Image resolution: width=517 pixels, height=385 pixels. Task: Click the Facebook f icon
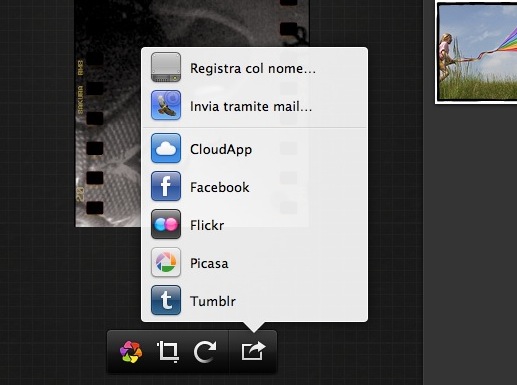click(x=166, y=186)
